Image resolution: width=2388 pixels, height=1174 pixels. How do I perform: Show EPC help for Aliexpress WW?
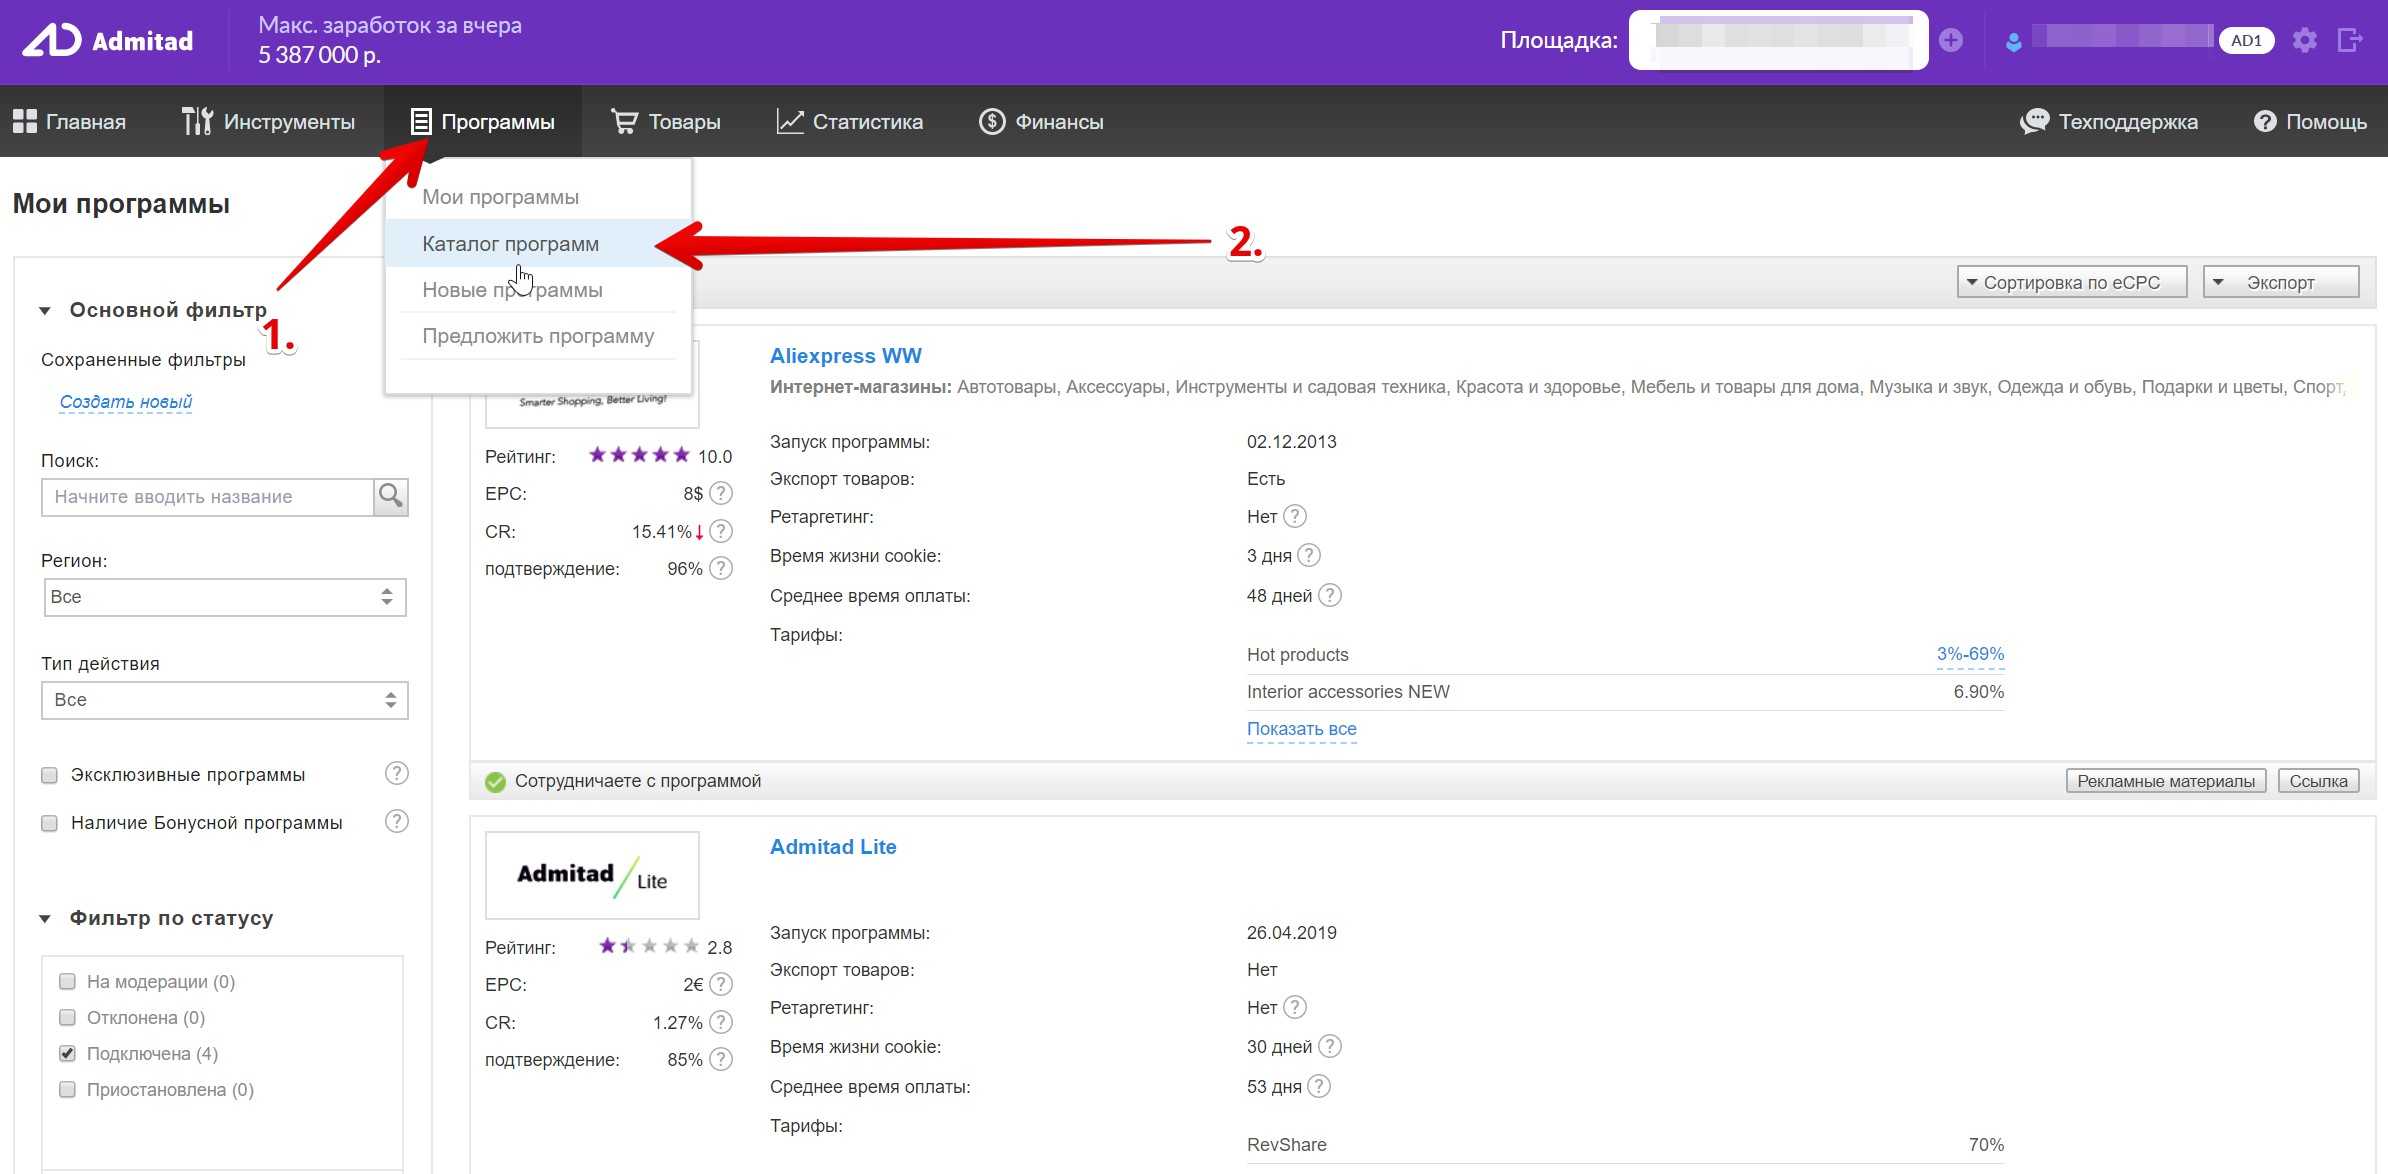coord(721,493)
